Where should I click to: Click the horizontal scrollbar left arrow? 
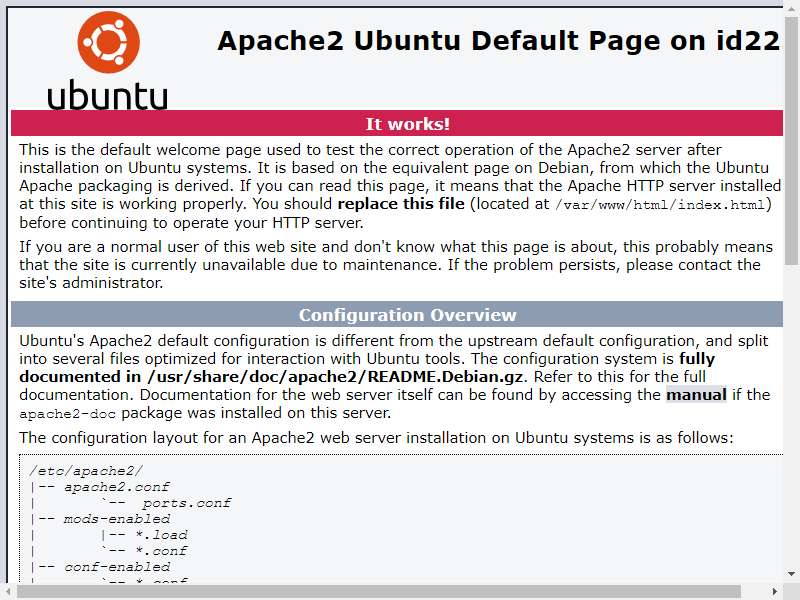(8, 591)
